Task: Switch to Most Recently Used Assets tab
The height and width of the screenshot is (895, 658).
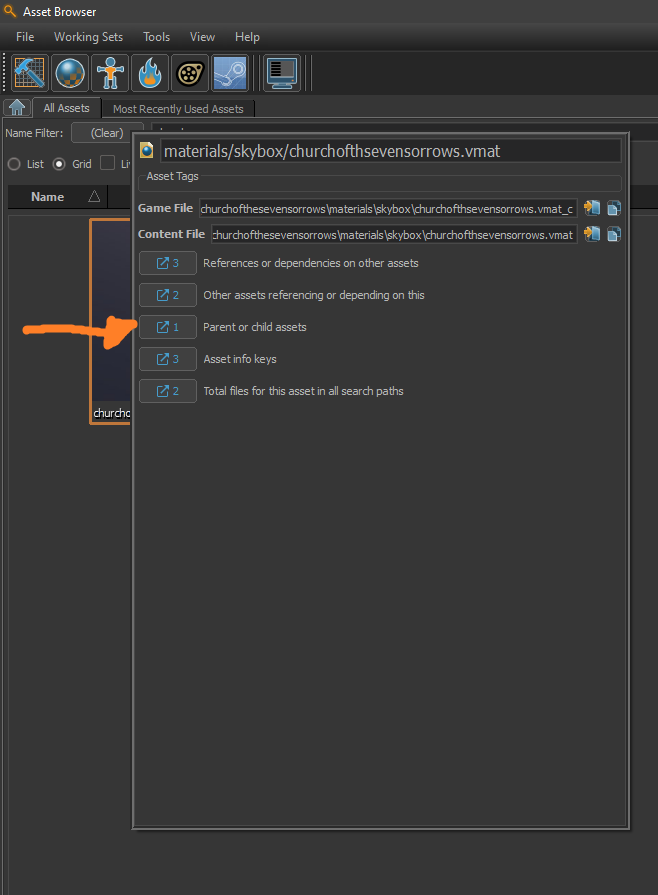Action: point(178,108)
